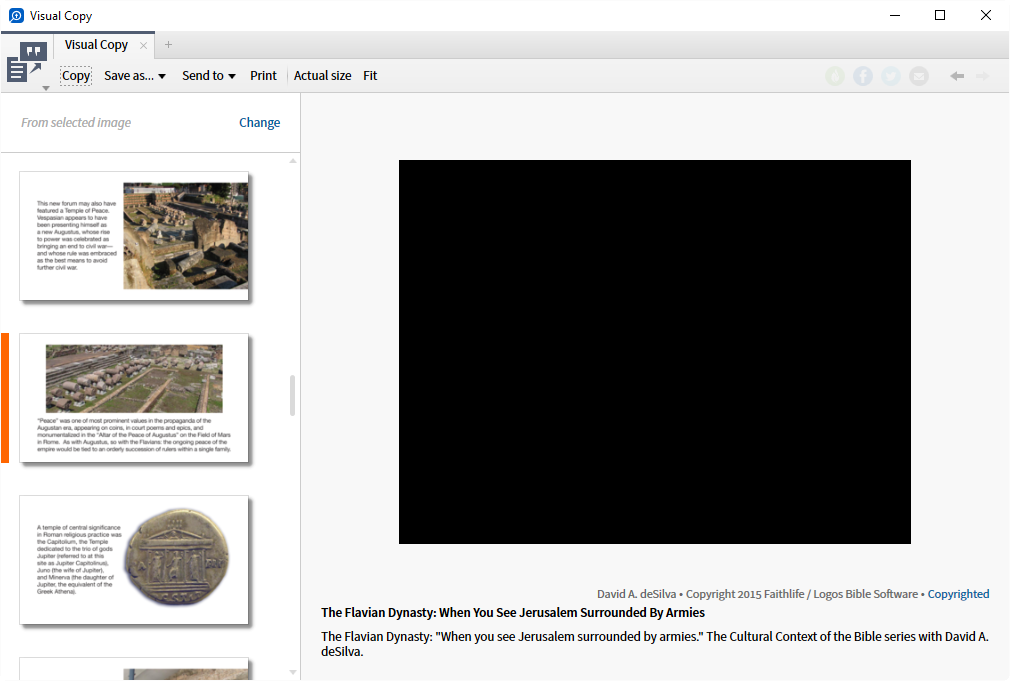Share the image via the Faithlife flame icon
Screen dimensions: 1010x681
[835, 76]
